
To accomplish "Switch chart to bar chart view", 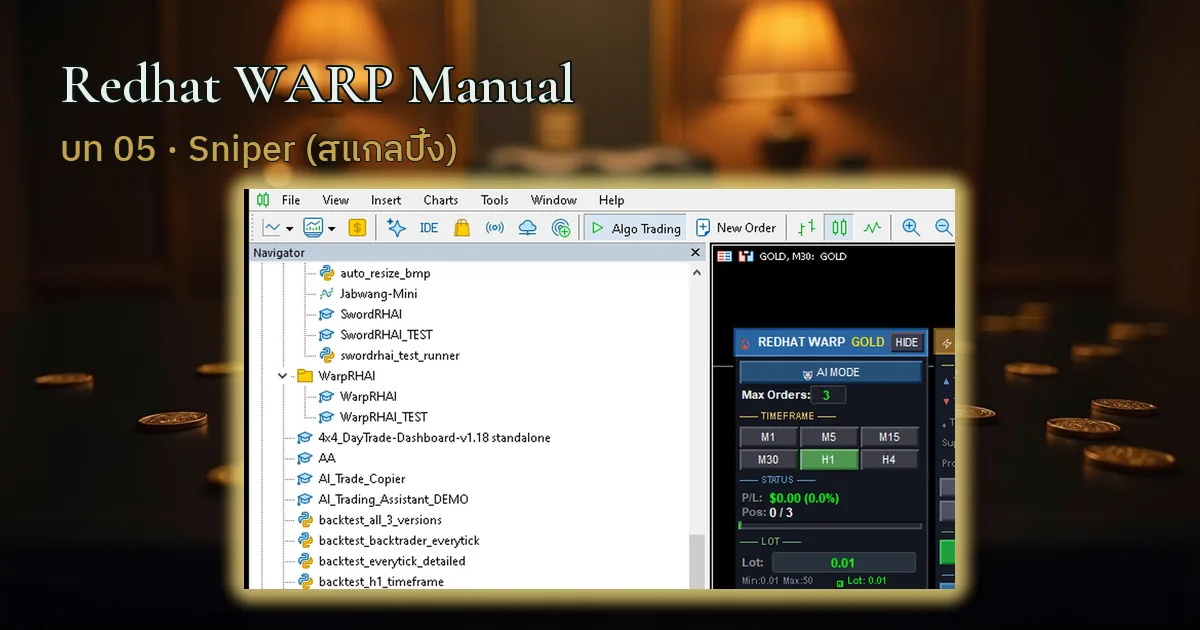I will [806, 228].
